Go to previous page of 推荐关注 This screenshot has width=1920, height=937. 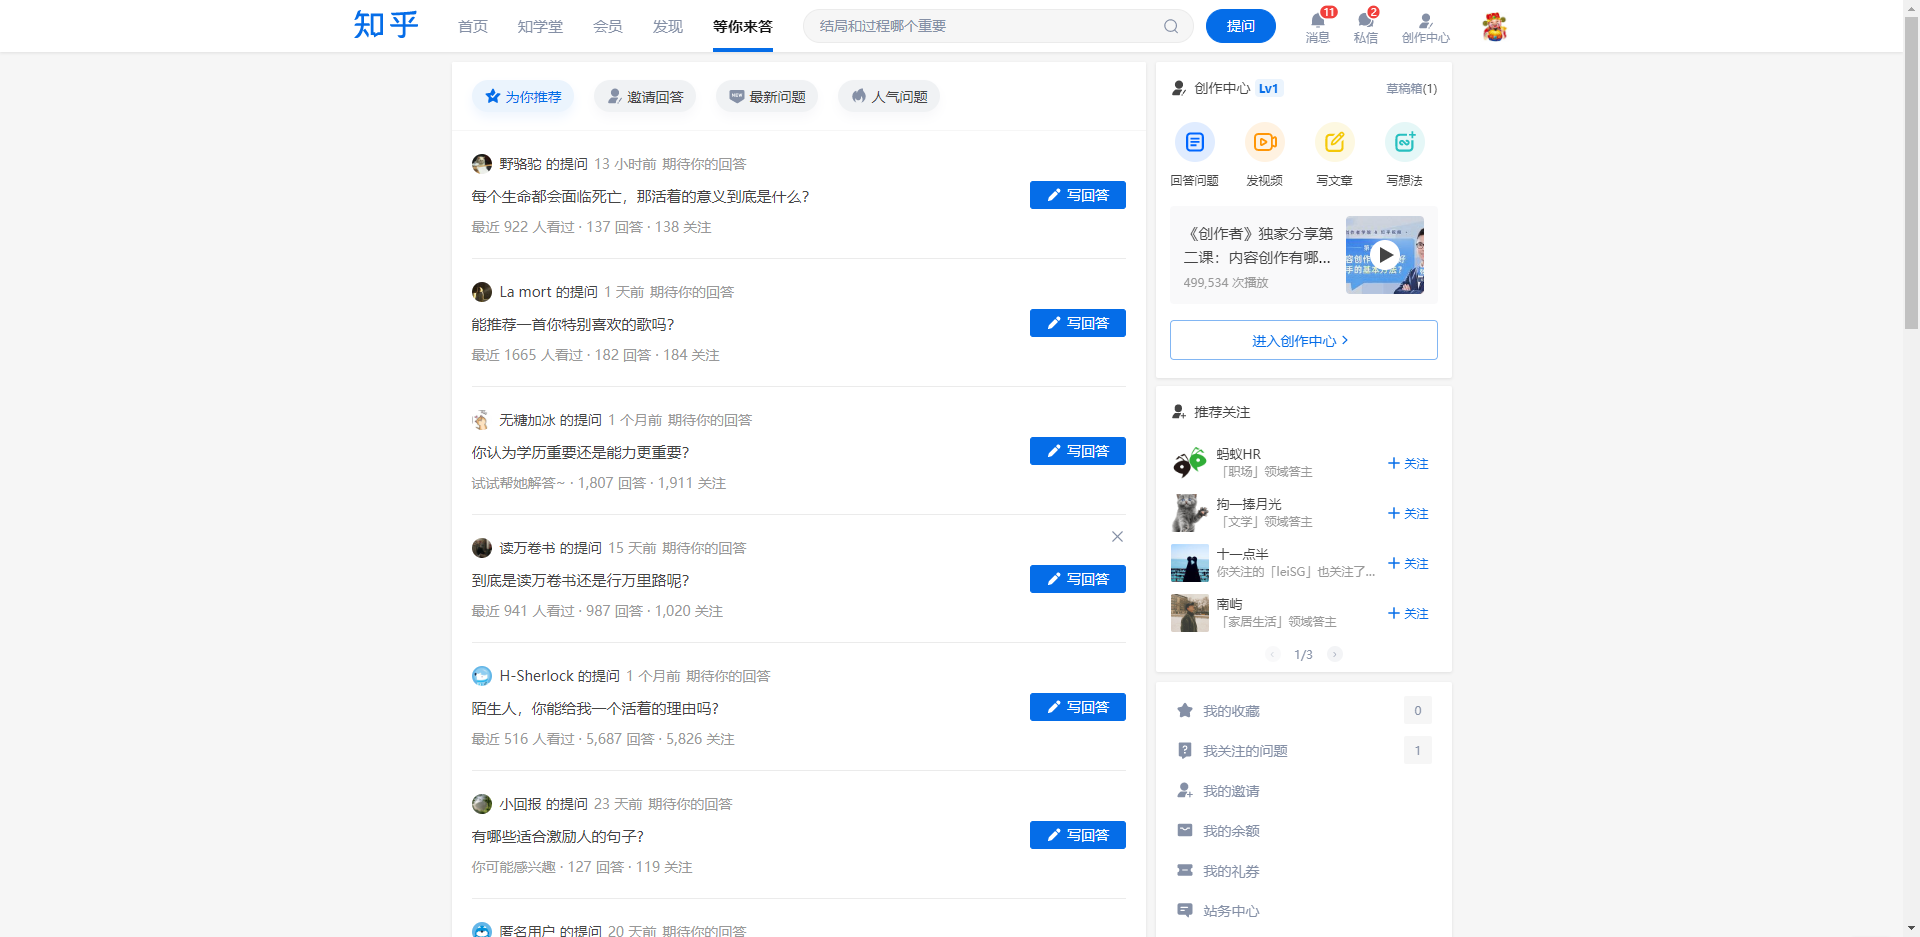1273,654
